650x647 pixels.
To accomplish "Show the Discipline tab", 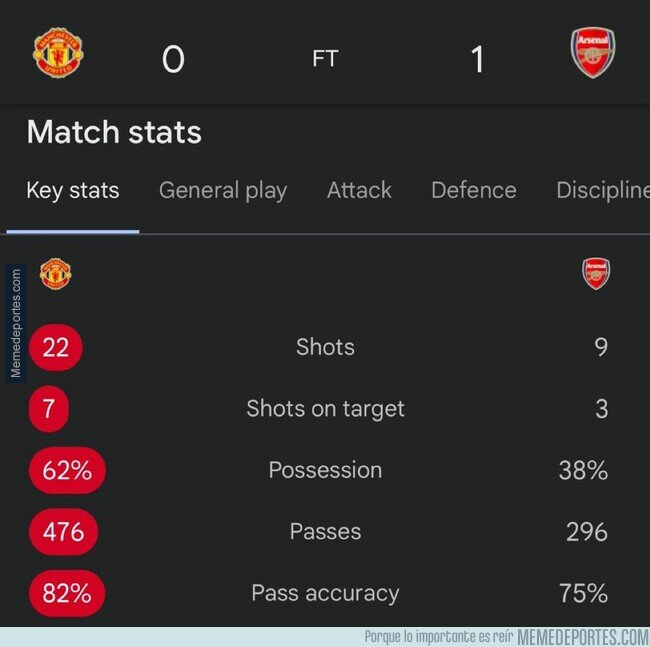I will tap(603, 191).
